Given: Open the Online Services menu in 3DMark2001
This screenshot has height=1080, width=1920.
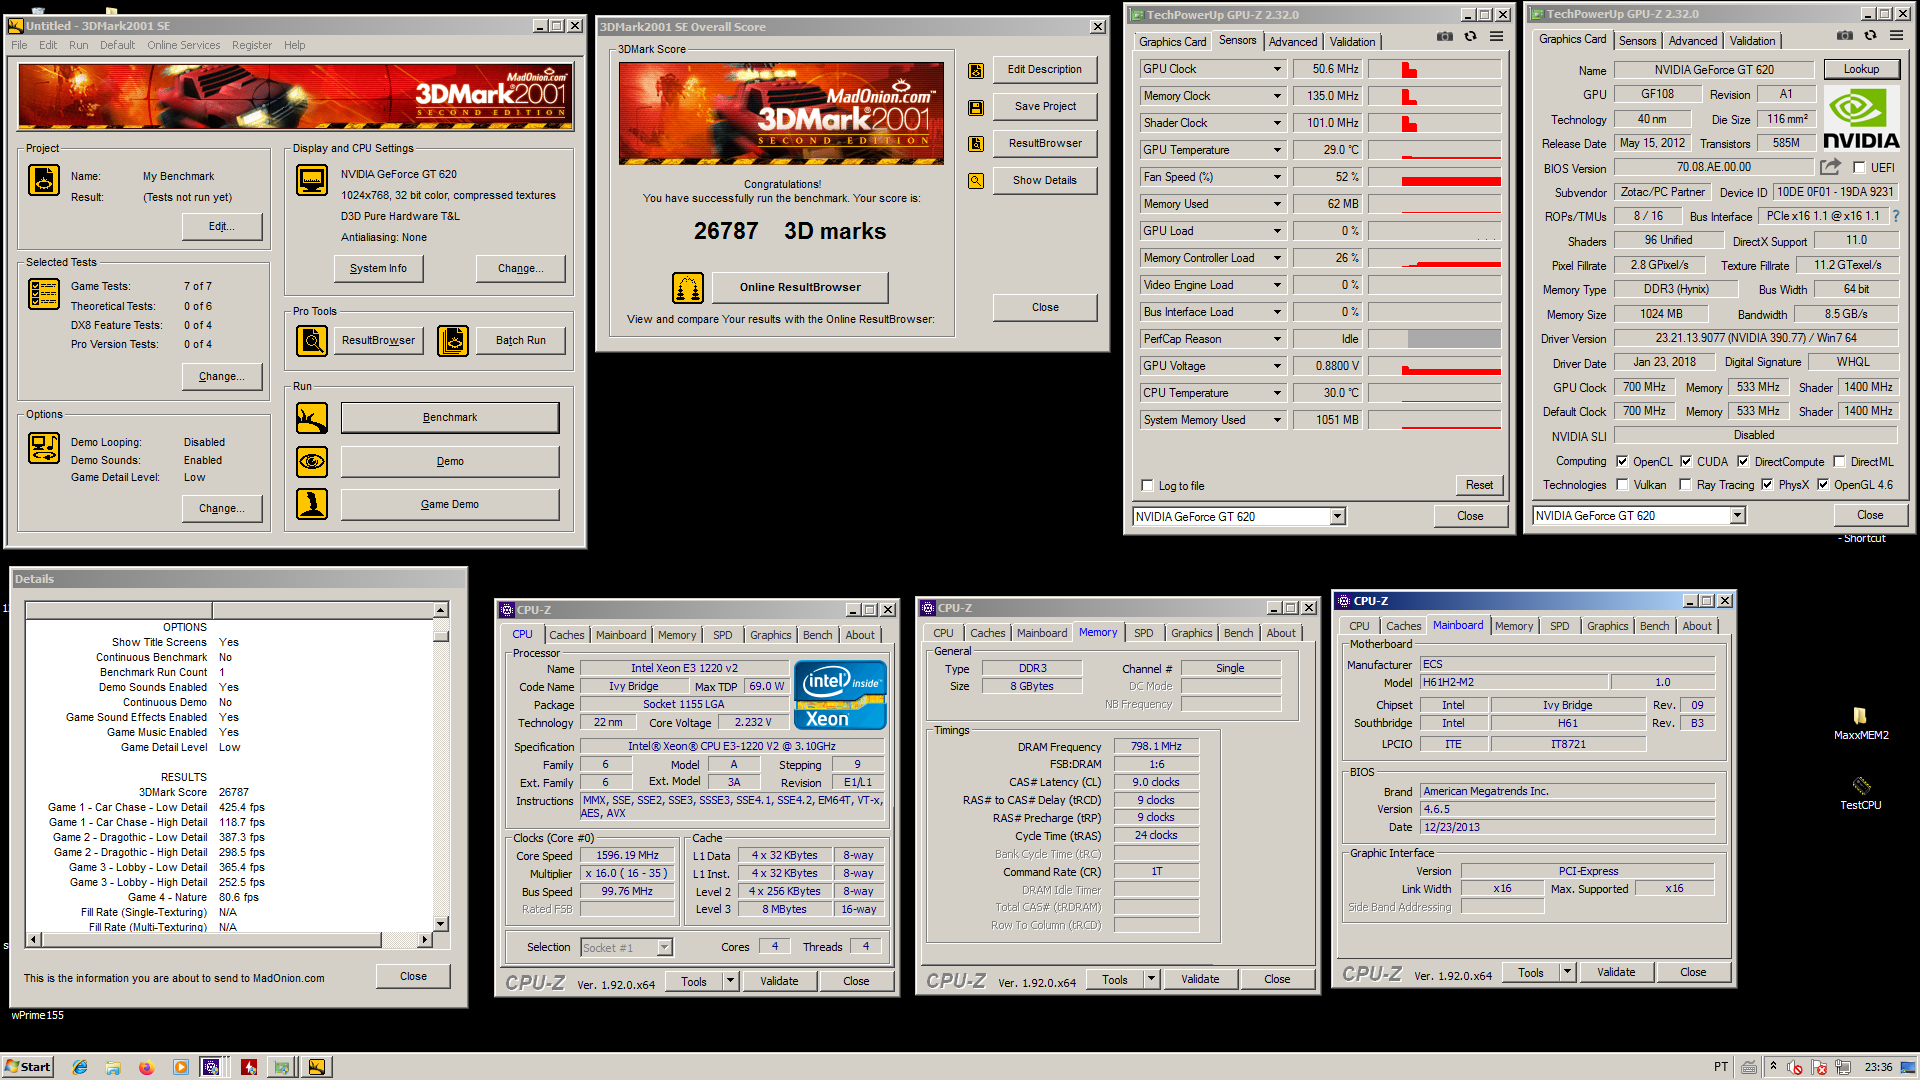Looking at the screenshot, I should pos(184,45).
